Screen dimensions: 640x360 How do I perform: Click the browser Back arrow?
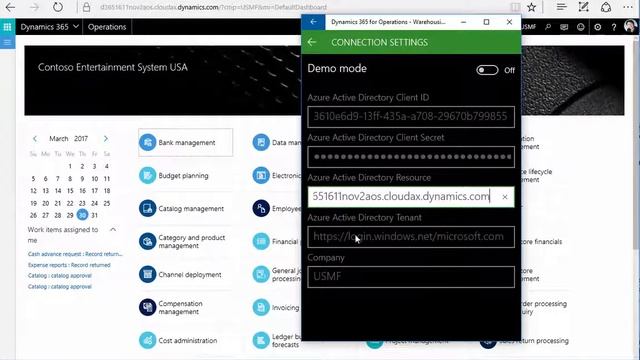(10, 7)
